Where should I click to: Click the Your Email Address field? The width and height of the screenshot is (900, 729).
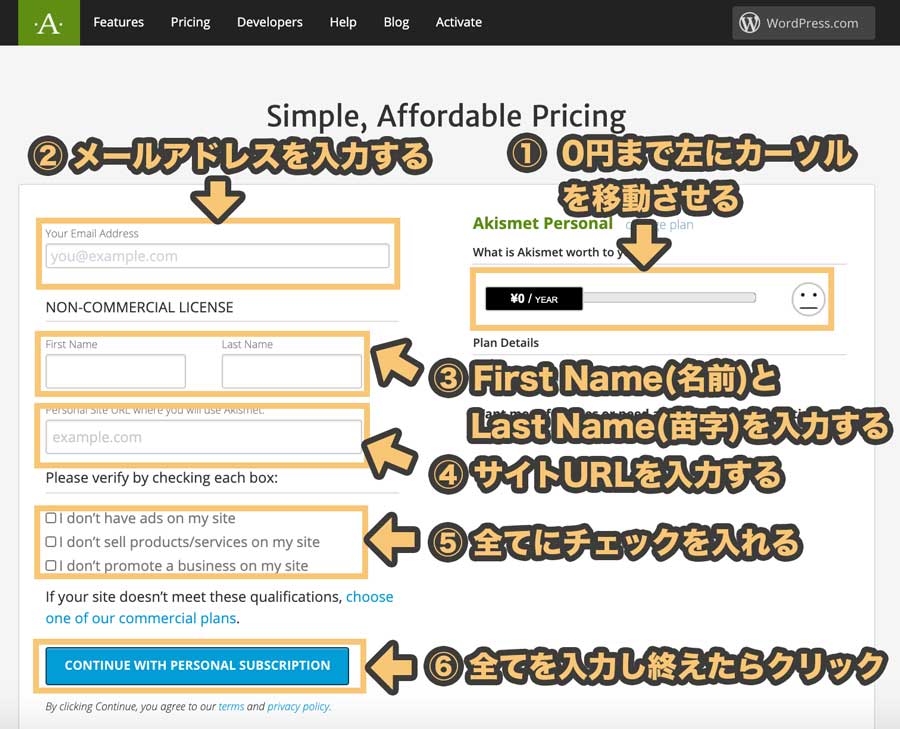point(218,256)
